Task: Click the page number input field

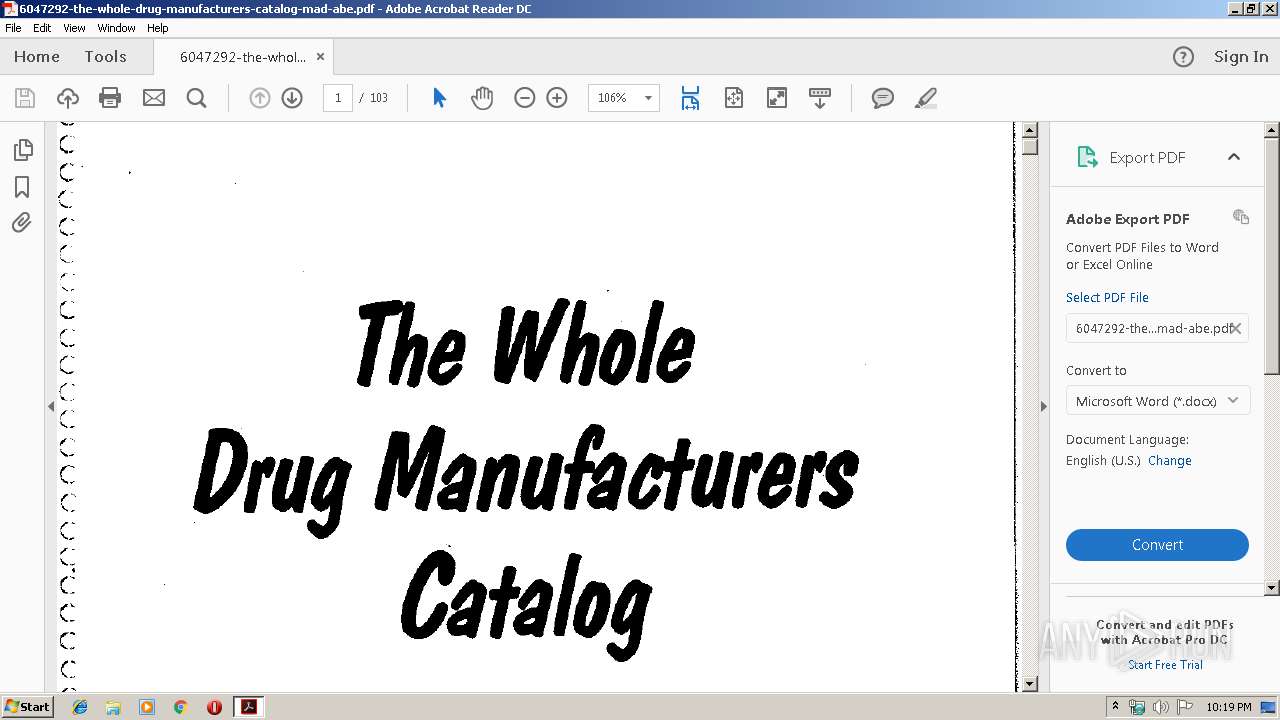Action: tap(338, 98)
